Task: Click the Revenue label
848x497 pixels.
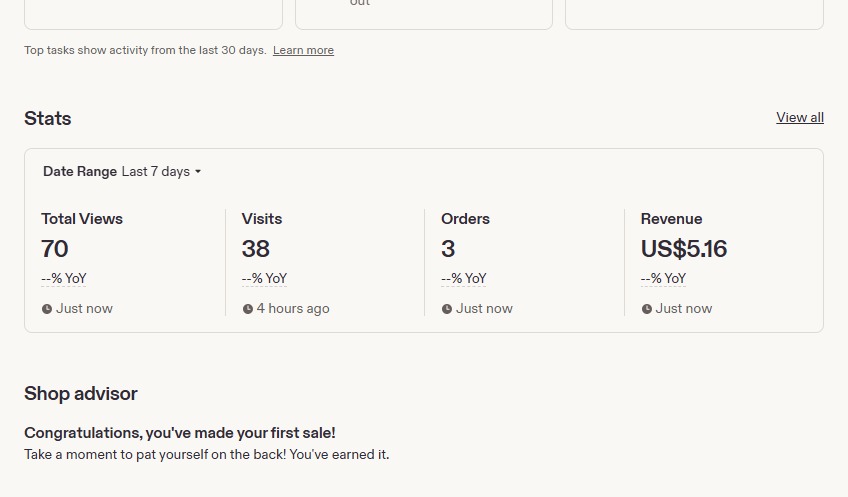Action: pos(672,218)
